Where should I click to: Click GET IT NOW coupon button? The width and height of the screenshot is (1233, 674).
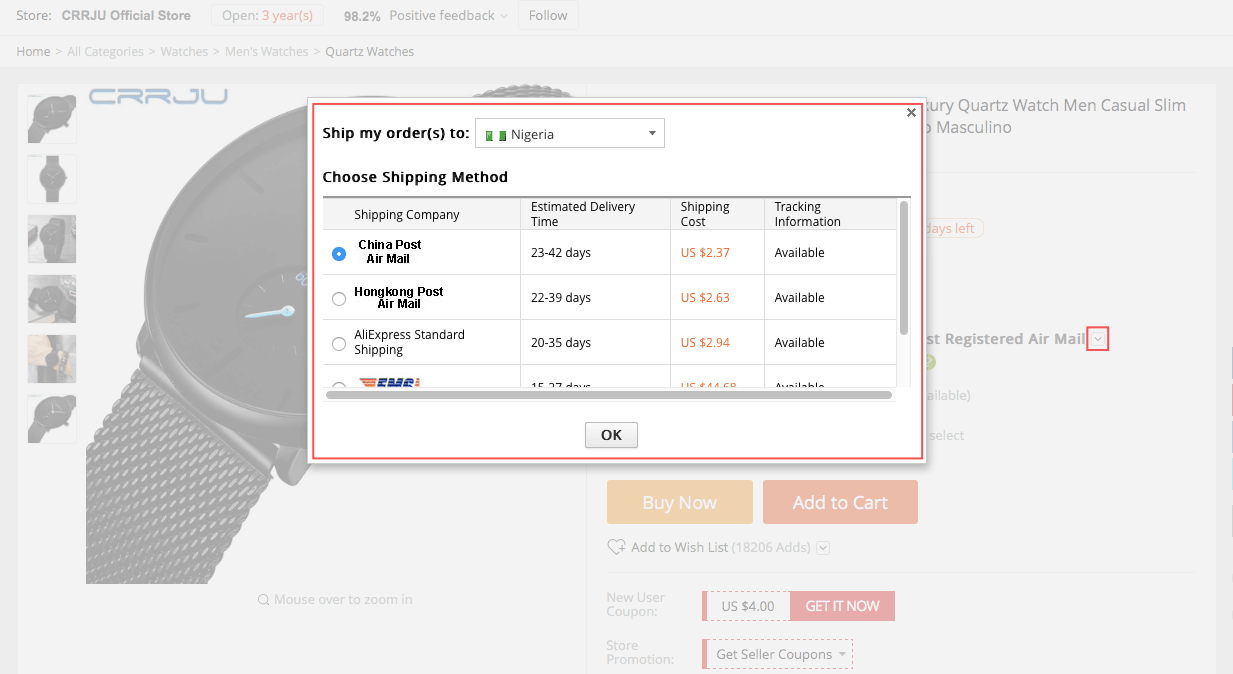point(842,606)
